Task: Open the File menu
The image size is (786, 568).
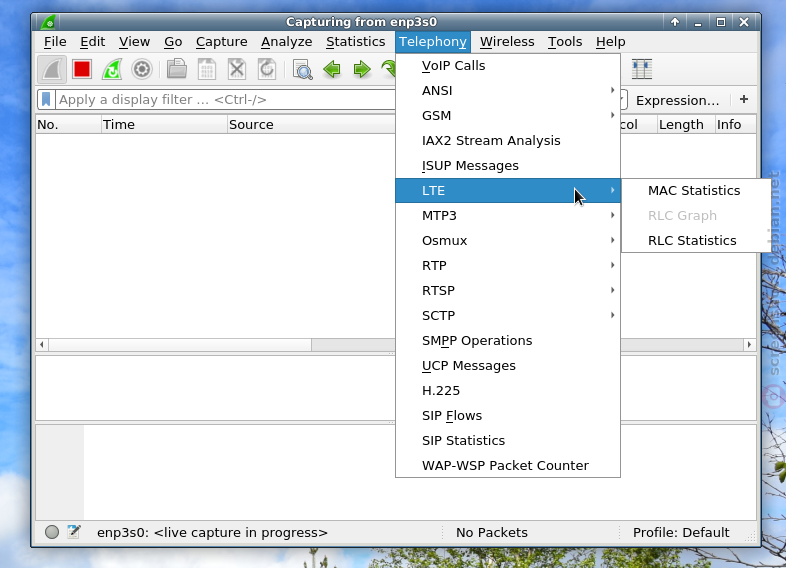Action: 55,42
